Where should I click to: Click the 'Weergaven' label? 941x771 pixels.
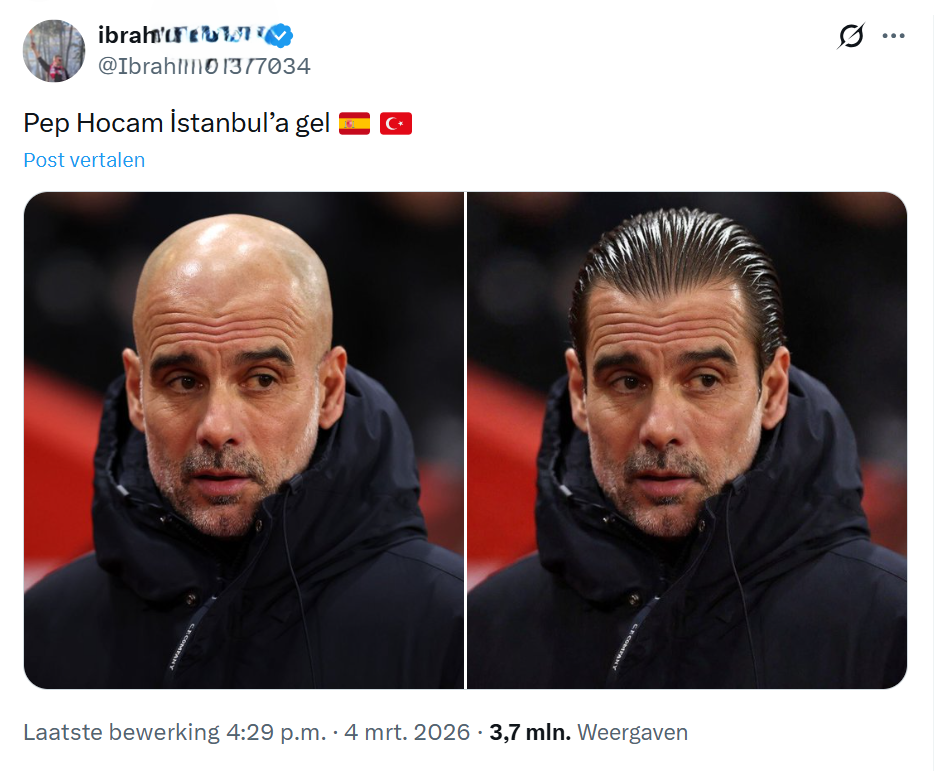pyautogui.click(x=633, y=733)
